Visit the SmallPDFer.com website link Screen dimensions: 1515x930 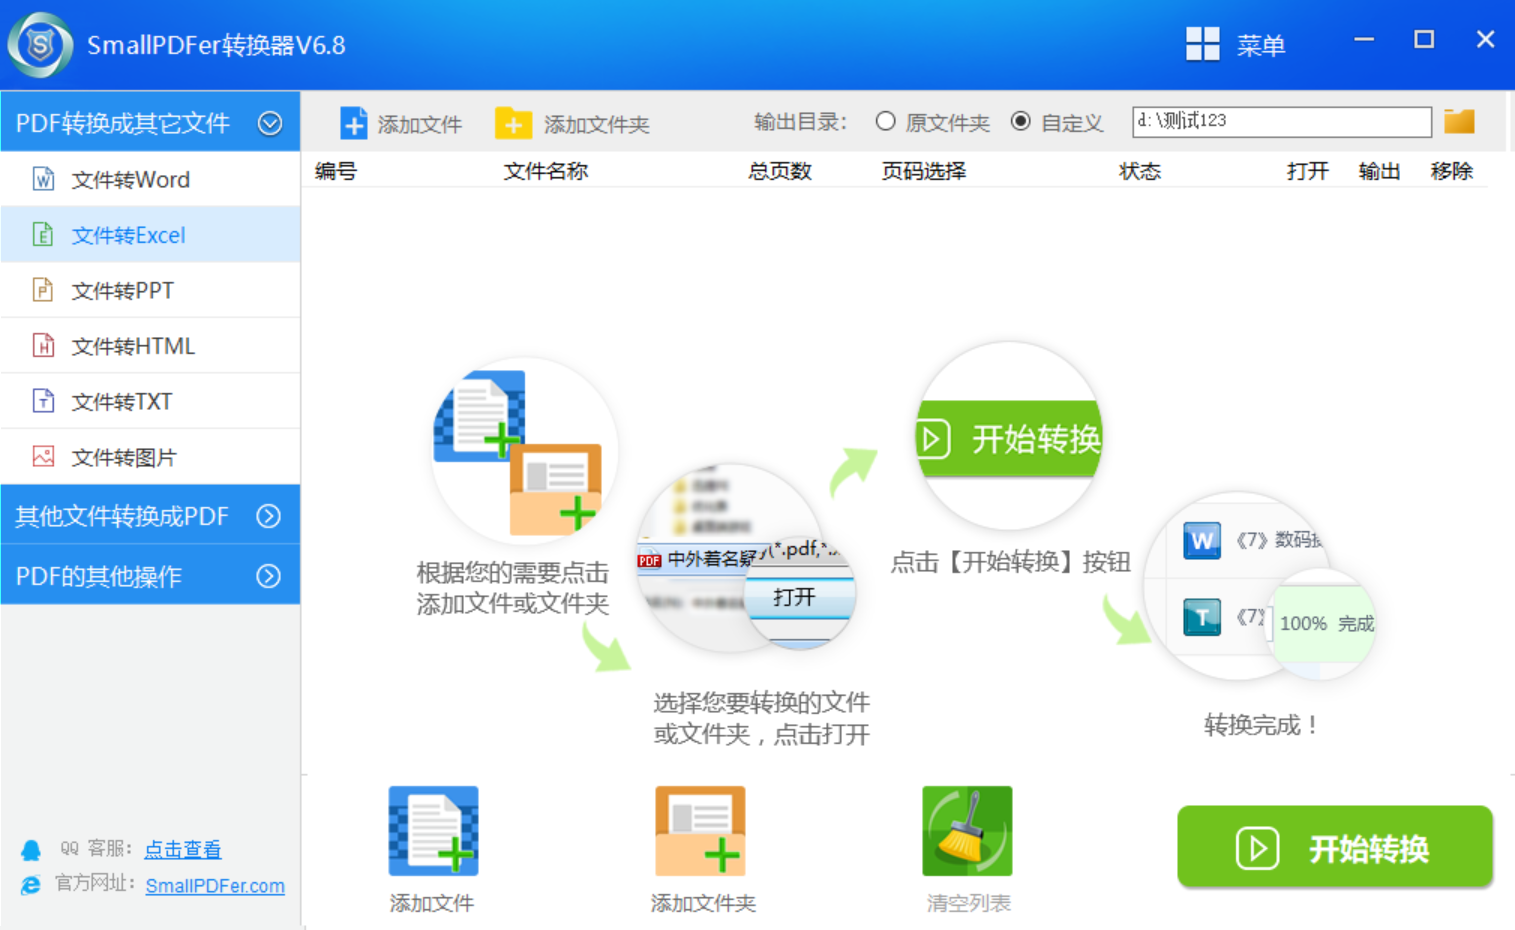point(215,886)
